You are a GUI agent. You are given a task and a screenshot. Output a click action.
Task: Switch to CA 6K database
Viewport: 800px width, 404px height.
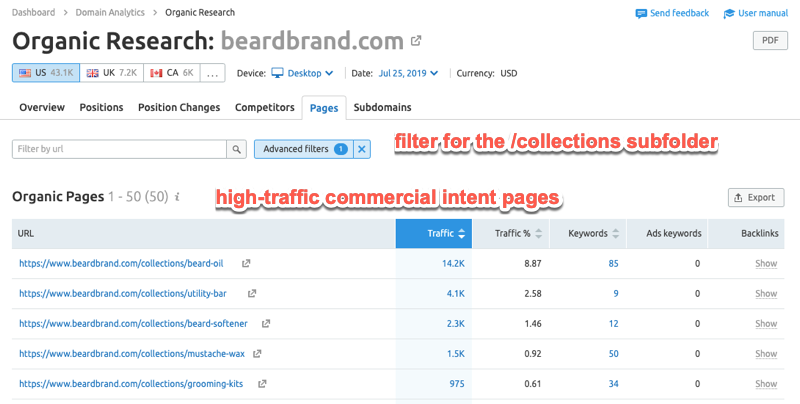pos(172,73)
